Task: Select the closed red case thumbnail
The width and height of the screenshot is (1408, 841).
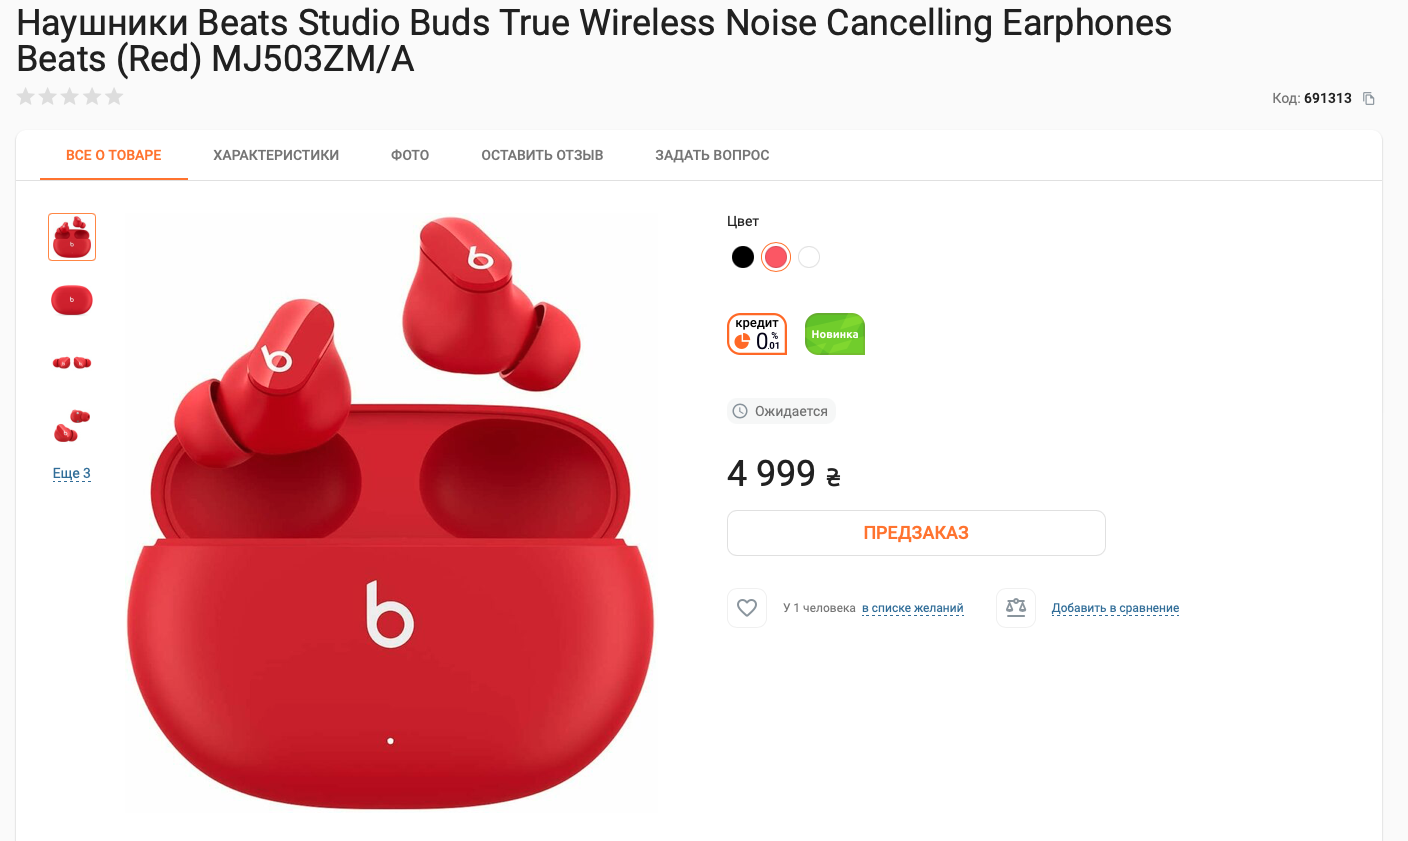Action: click(72, 300)
